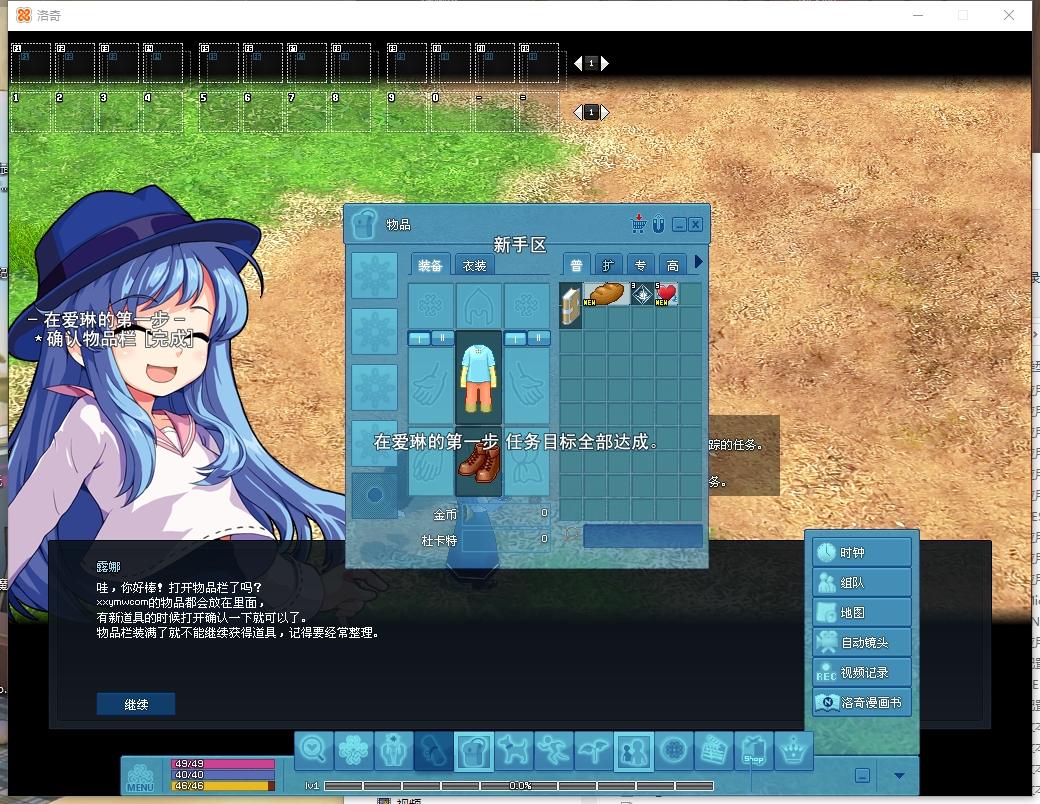Go to next F-key hotbar page
1040x804 pixels.
[604, 63]
